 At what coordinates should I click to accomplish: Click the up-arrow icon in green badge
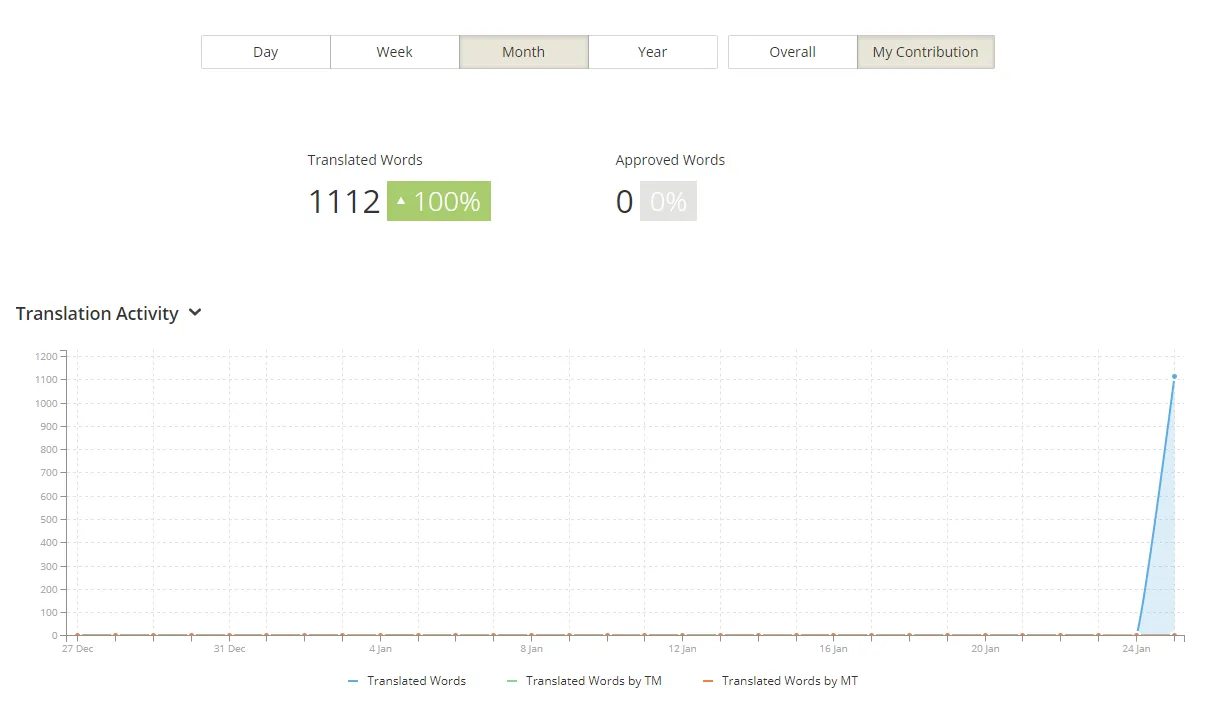[401, 201]
